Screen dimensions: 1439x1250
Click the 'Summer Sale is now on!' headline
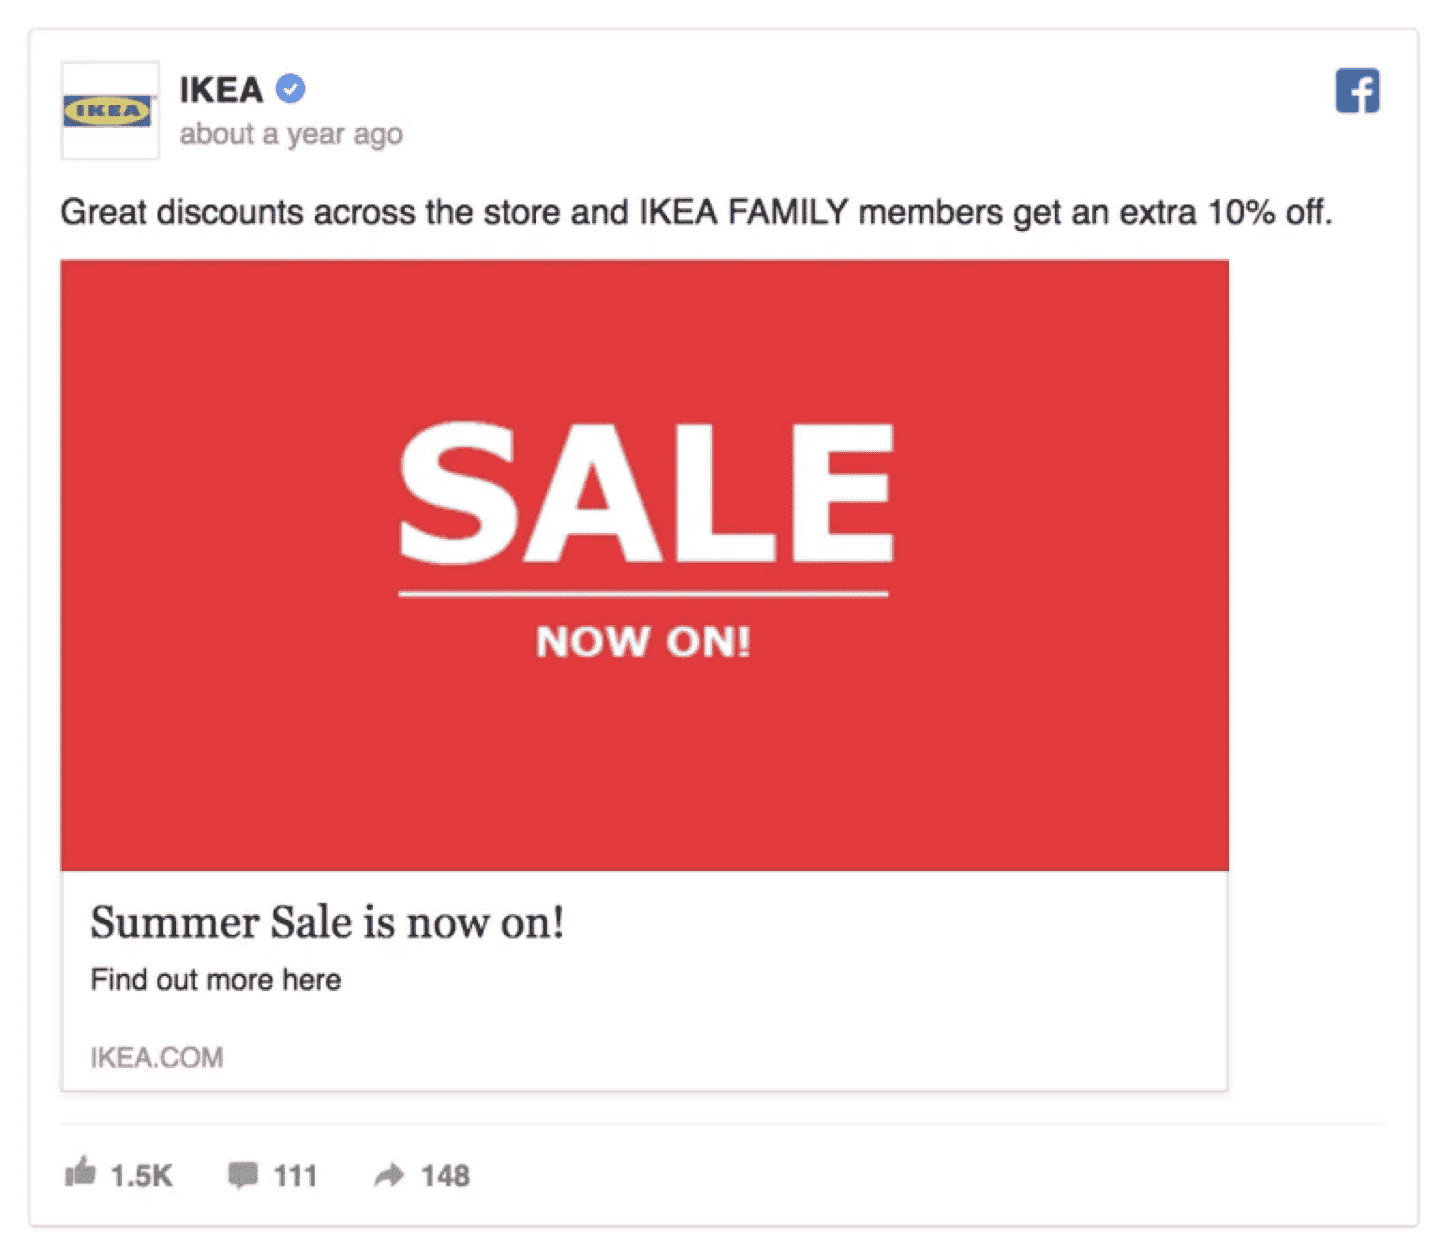[327, 922]
